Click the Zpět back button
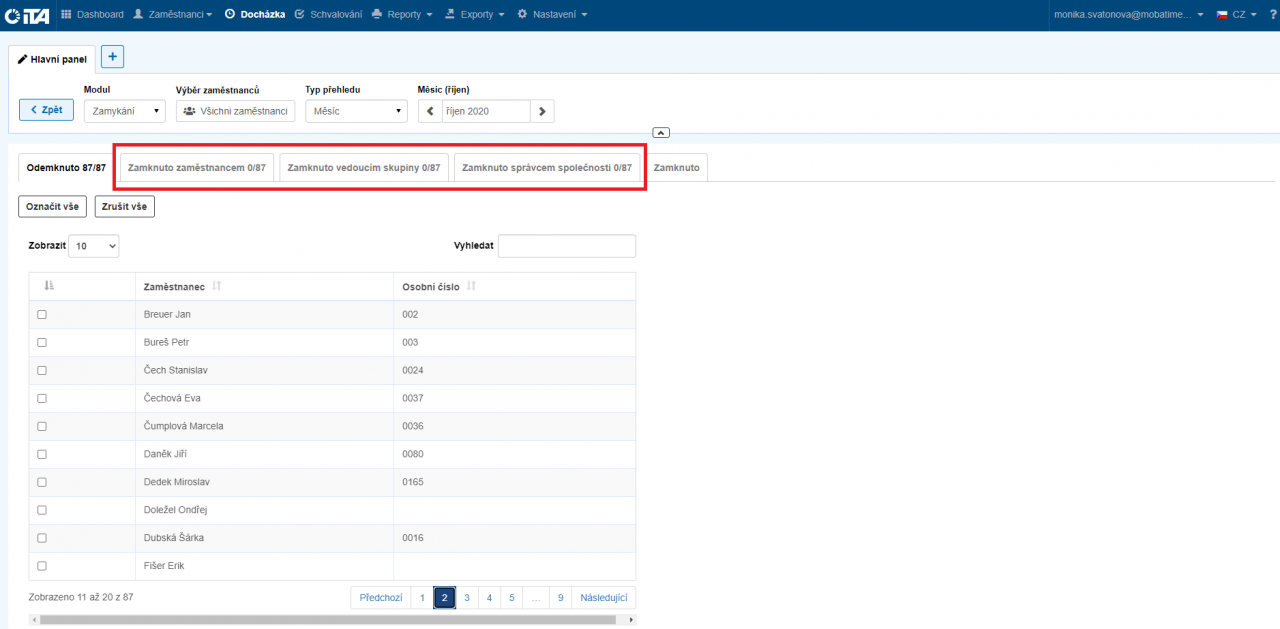Screen dimensions: 1280x629 point(46,110)
